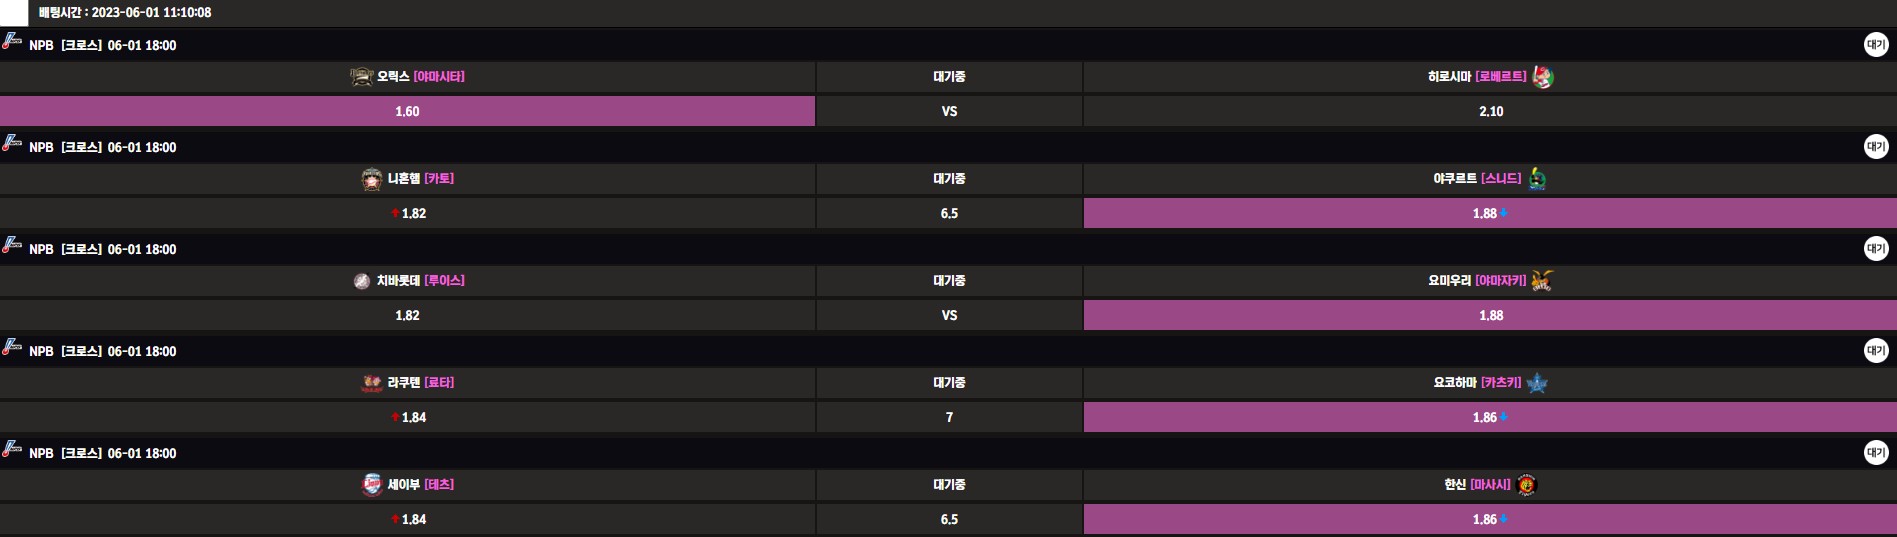Click the Hanshin team logo icon

[1526, 485]
